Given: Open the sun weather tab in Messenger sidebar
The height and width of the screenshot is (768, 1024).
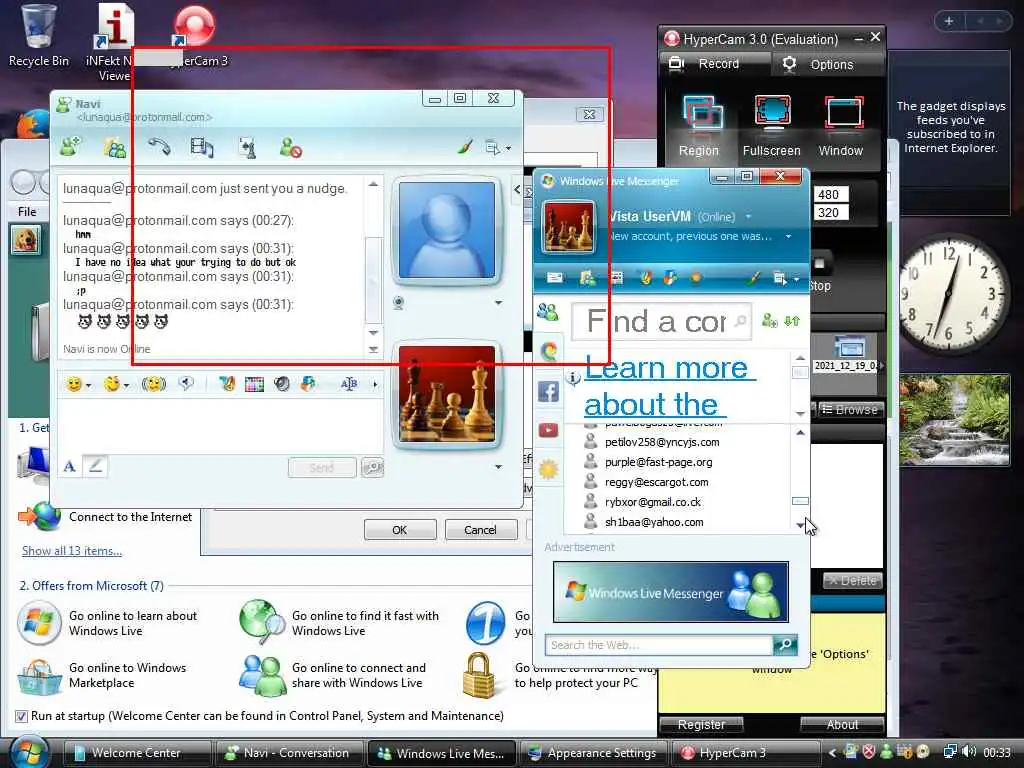Looking at the screenshot, I should pyautogui.click(x=549, y=468).
